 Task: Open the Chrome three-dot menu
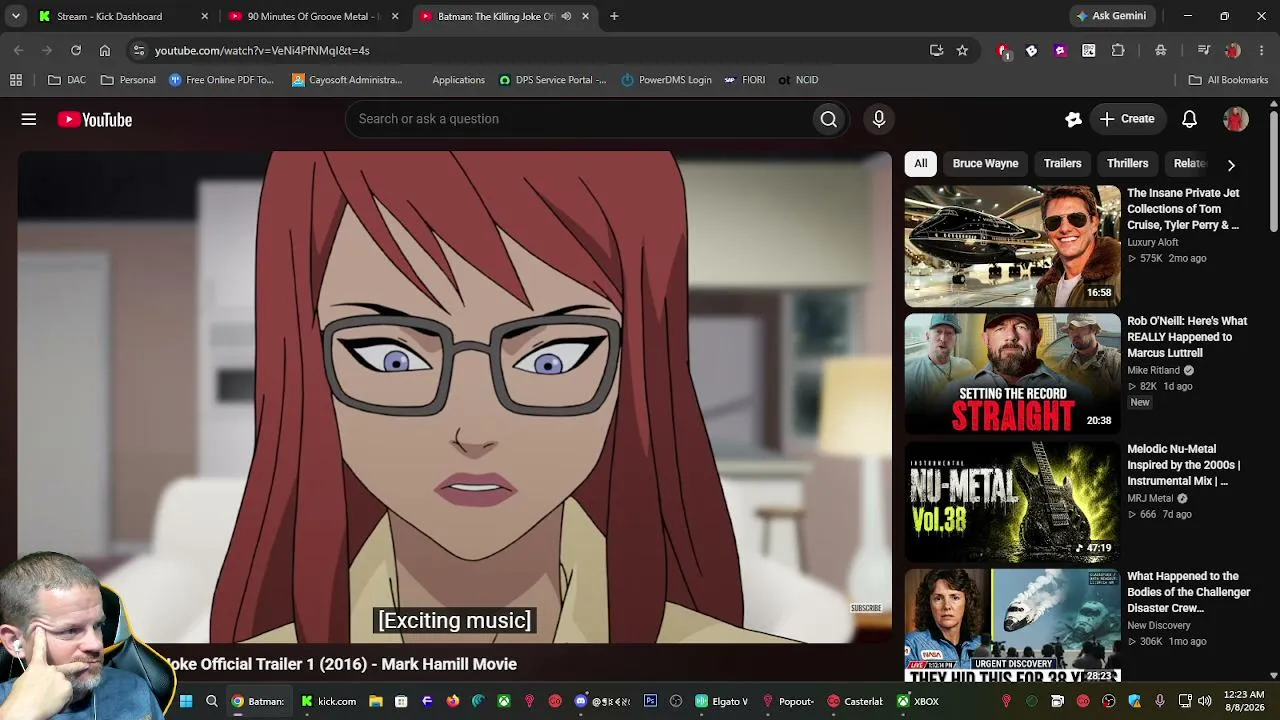pos(1262,50)
